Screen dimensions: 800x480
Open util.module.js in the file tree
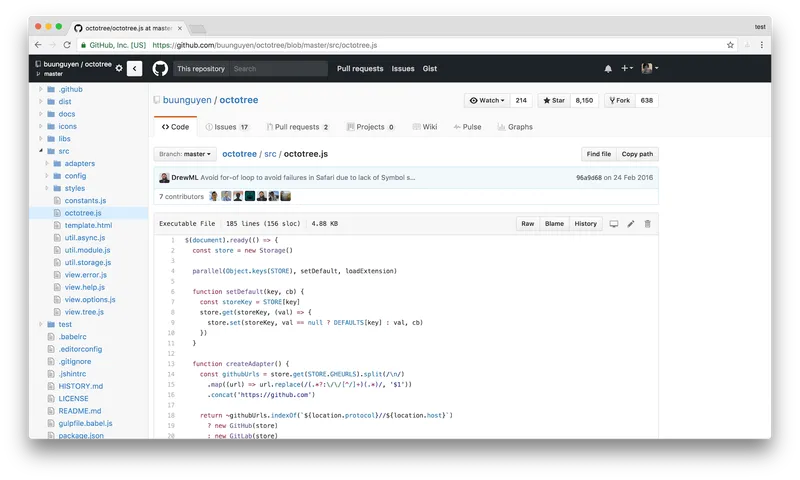click(87, 250)
